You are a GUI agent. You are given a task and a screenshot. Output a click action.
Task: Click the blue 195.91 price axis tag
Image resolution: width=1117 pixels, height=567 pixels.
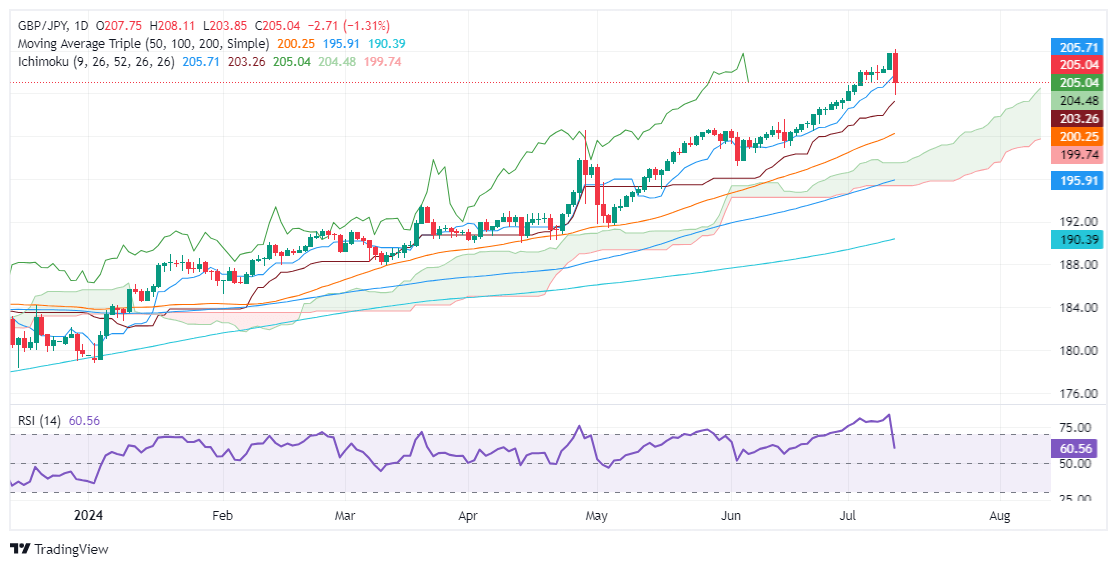tap(1079, 181)
